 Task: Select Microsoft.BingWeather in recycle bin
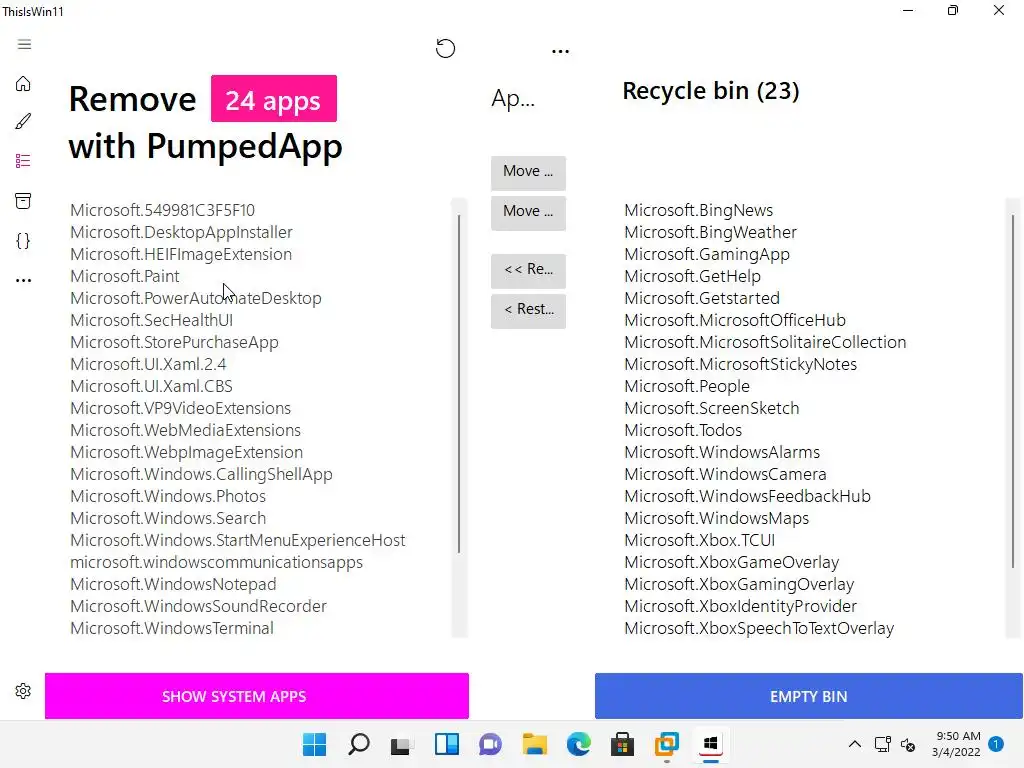pos(711,232)
